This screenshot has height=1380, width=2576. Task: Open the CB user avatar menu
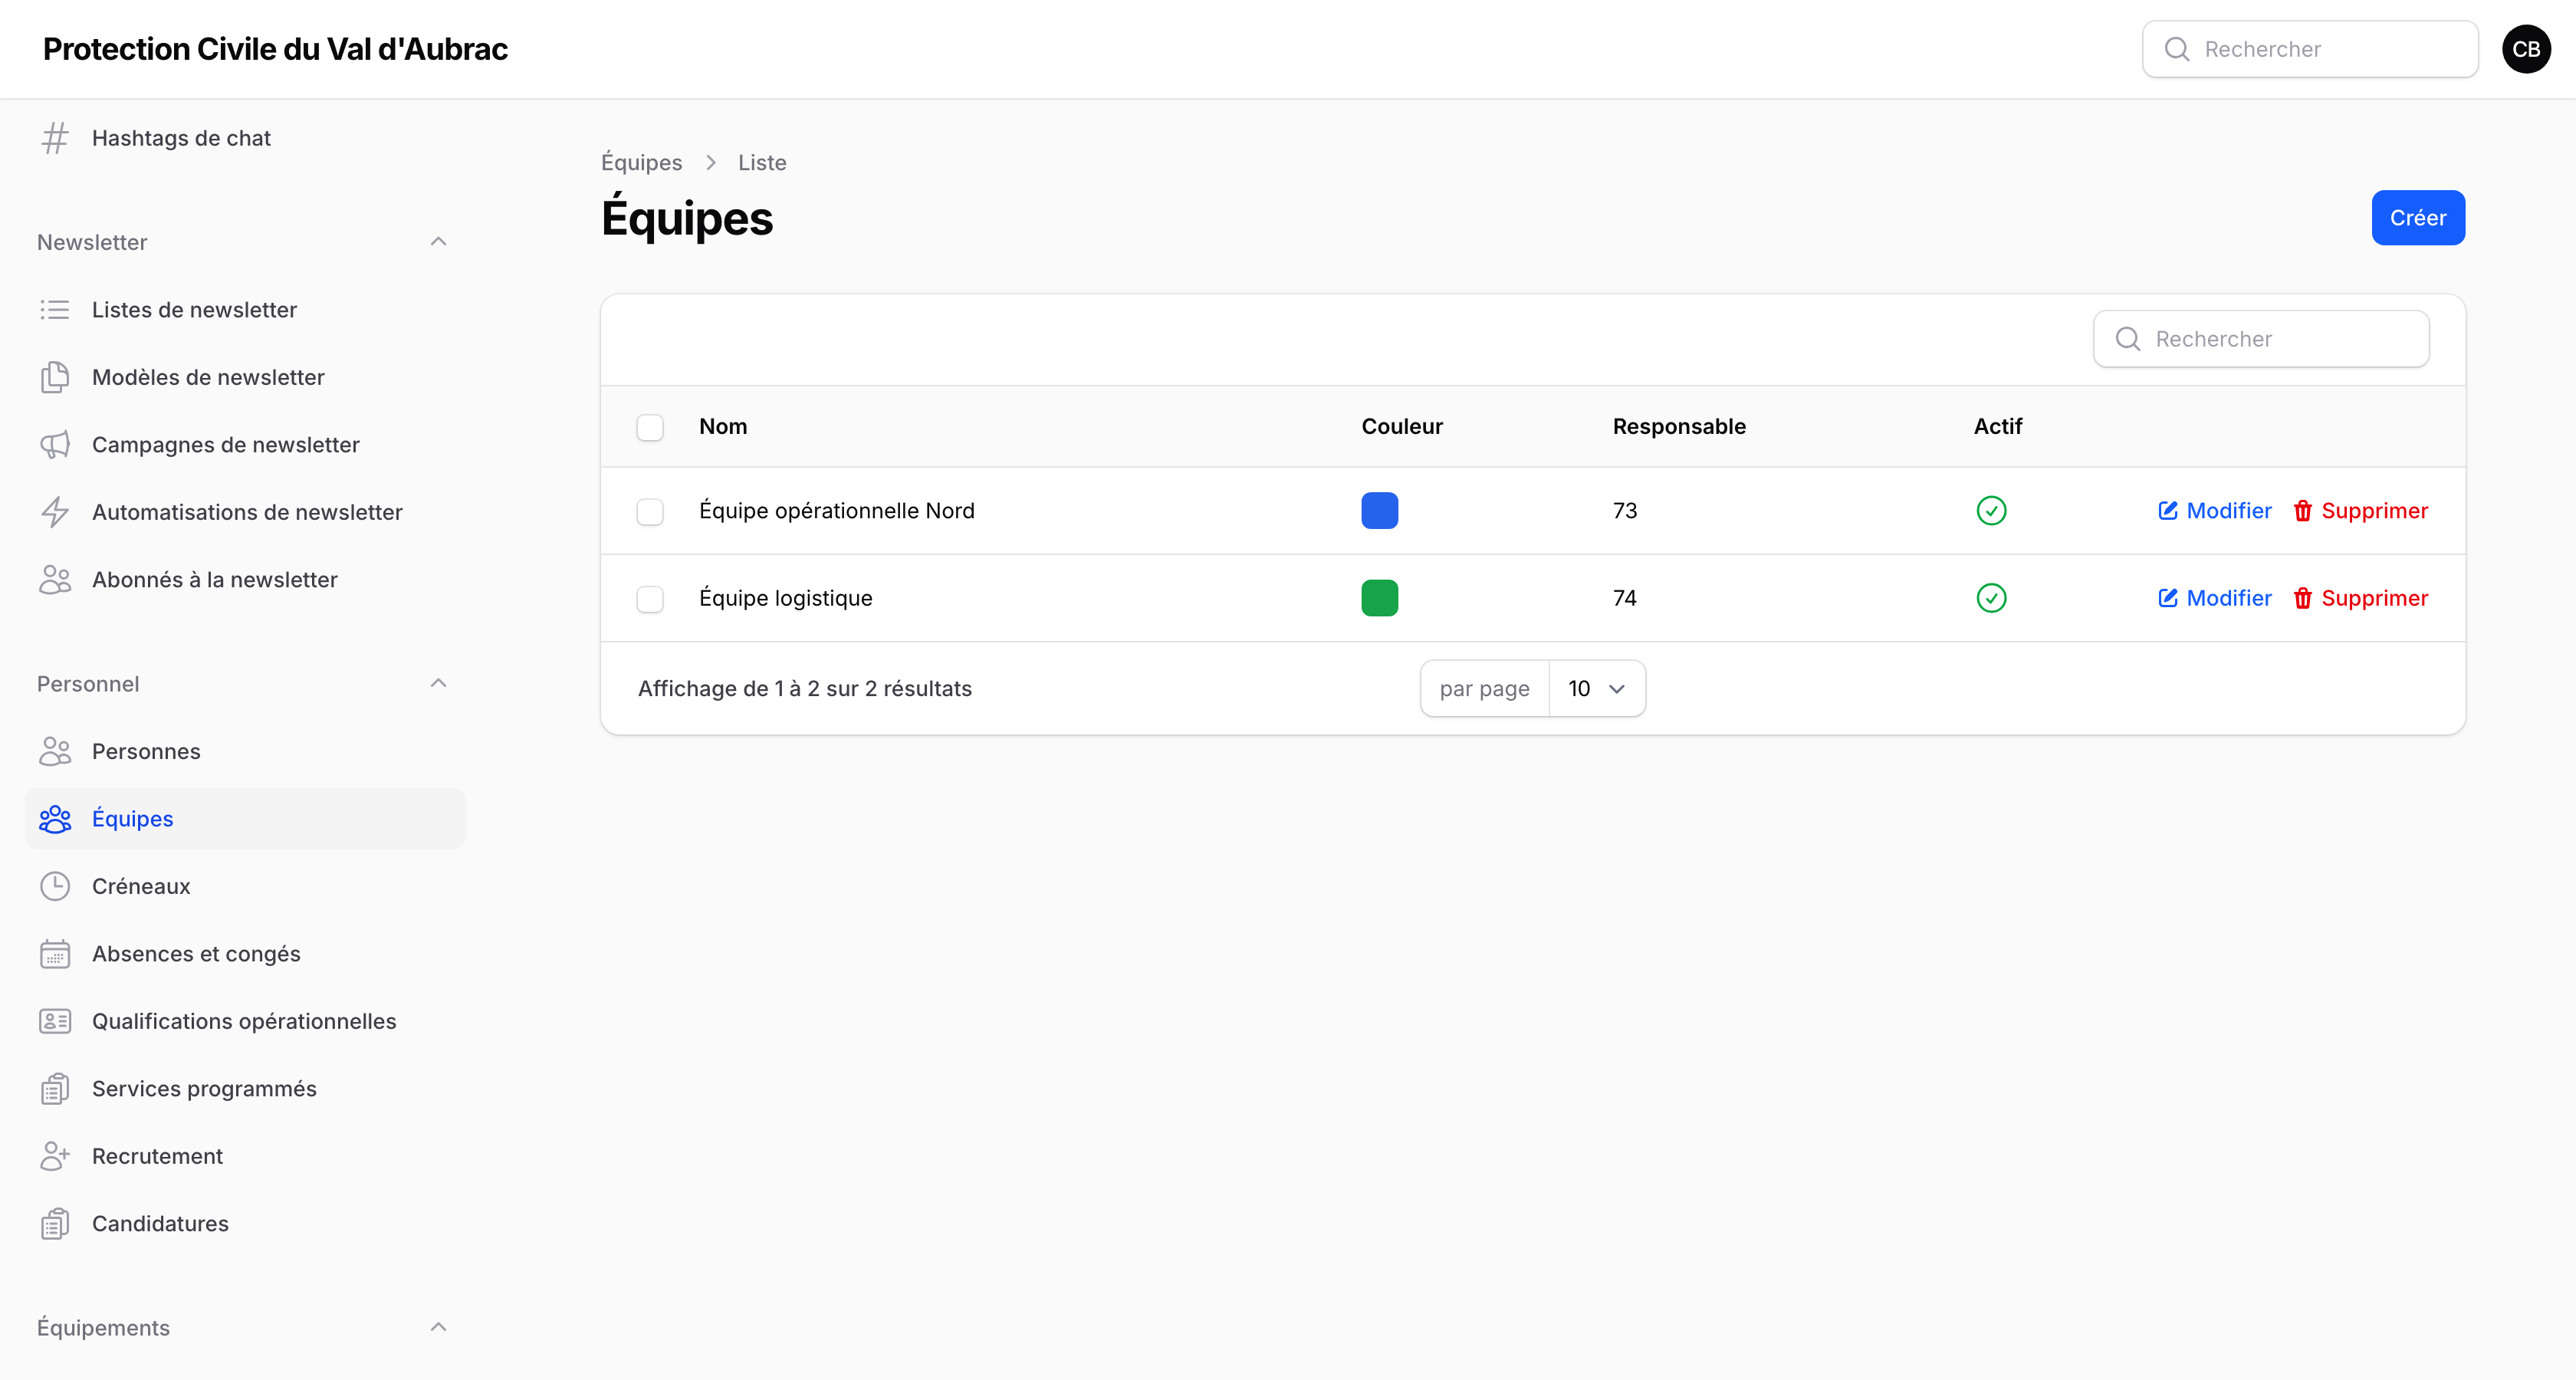(x=2526, y=49)
